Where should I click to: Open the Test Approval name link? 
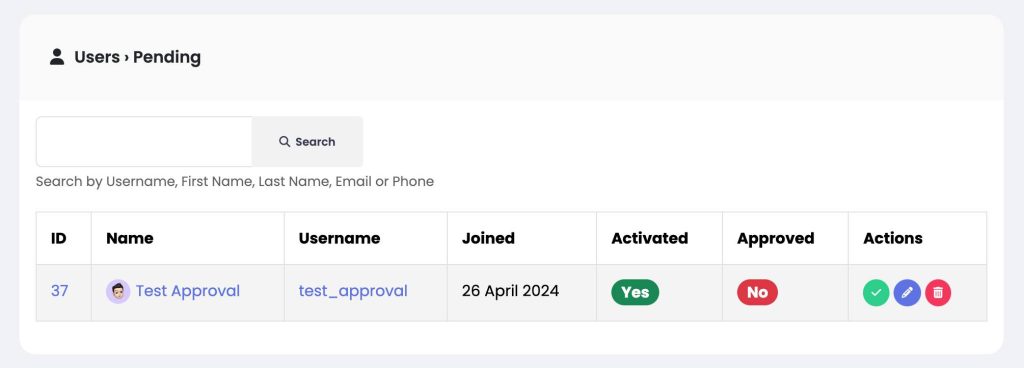coord(187,291)
